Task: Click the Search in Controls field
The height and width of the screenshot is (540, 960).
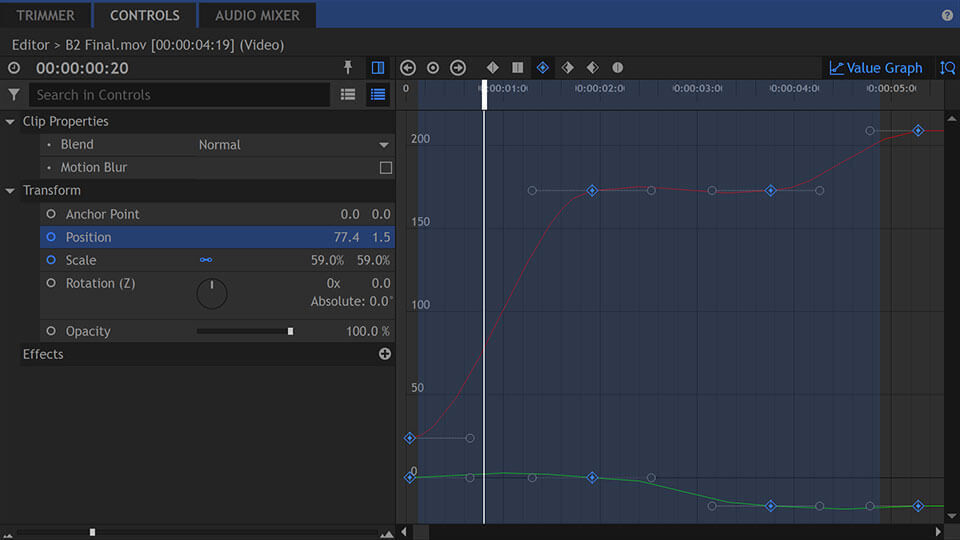Action: (180, 95)
